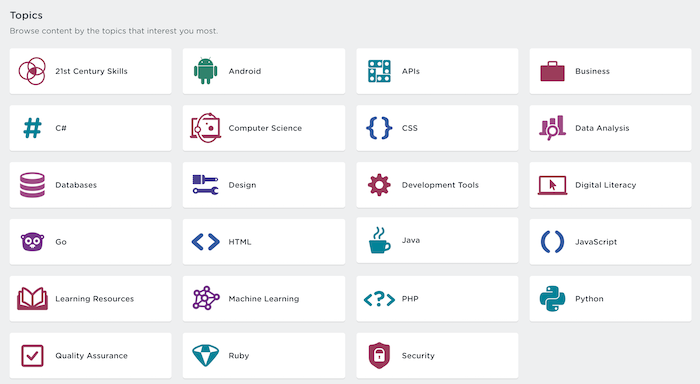This screenshot has width=700, height=384.
Task: Click the Databases stacked disks icon
Action: coord(32,185)
